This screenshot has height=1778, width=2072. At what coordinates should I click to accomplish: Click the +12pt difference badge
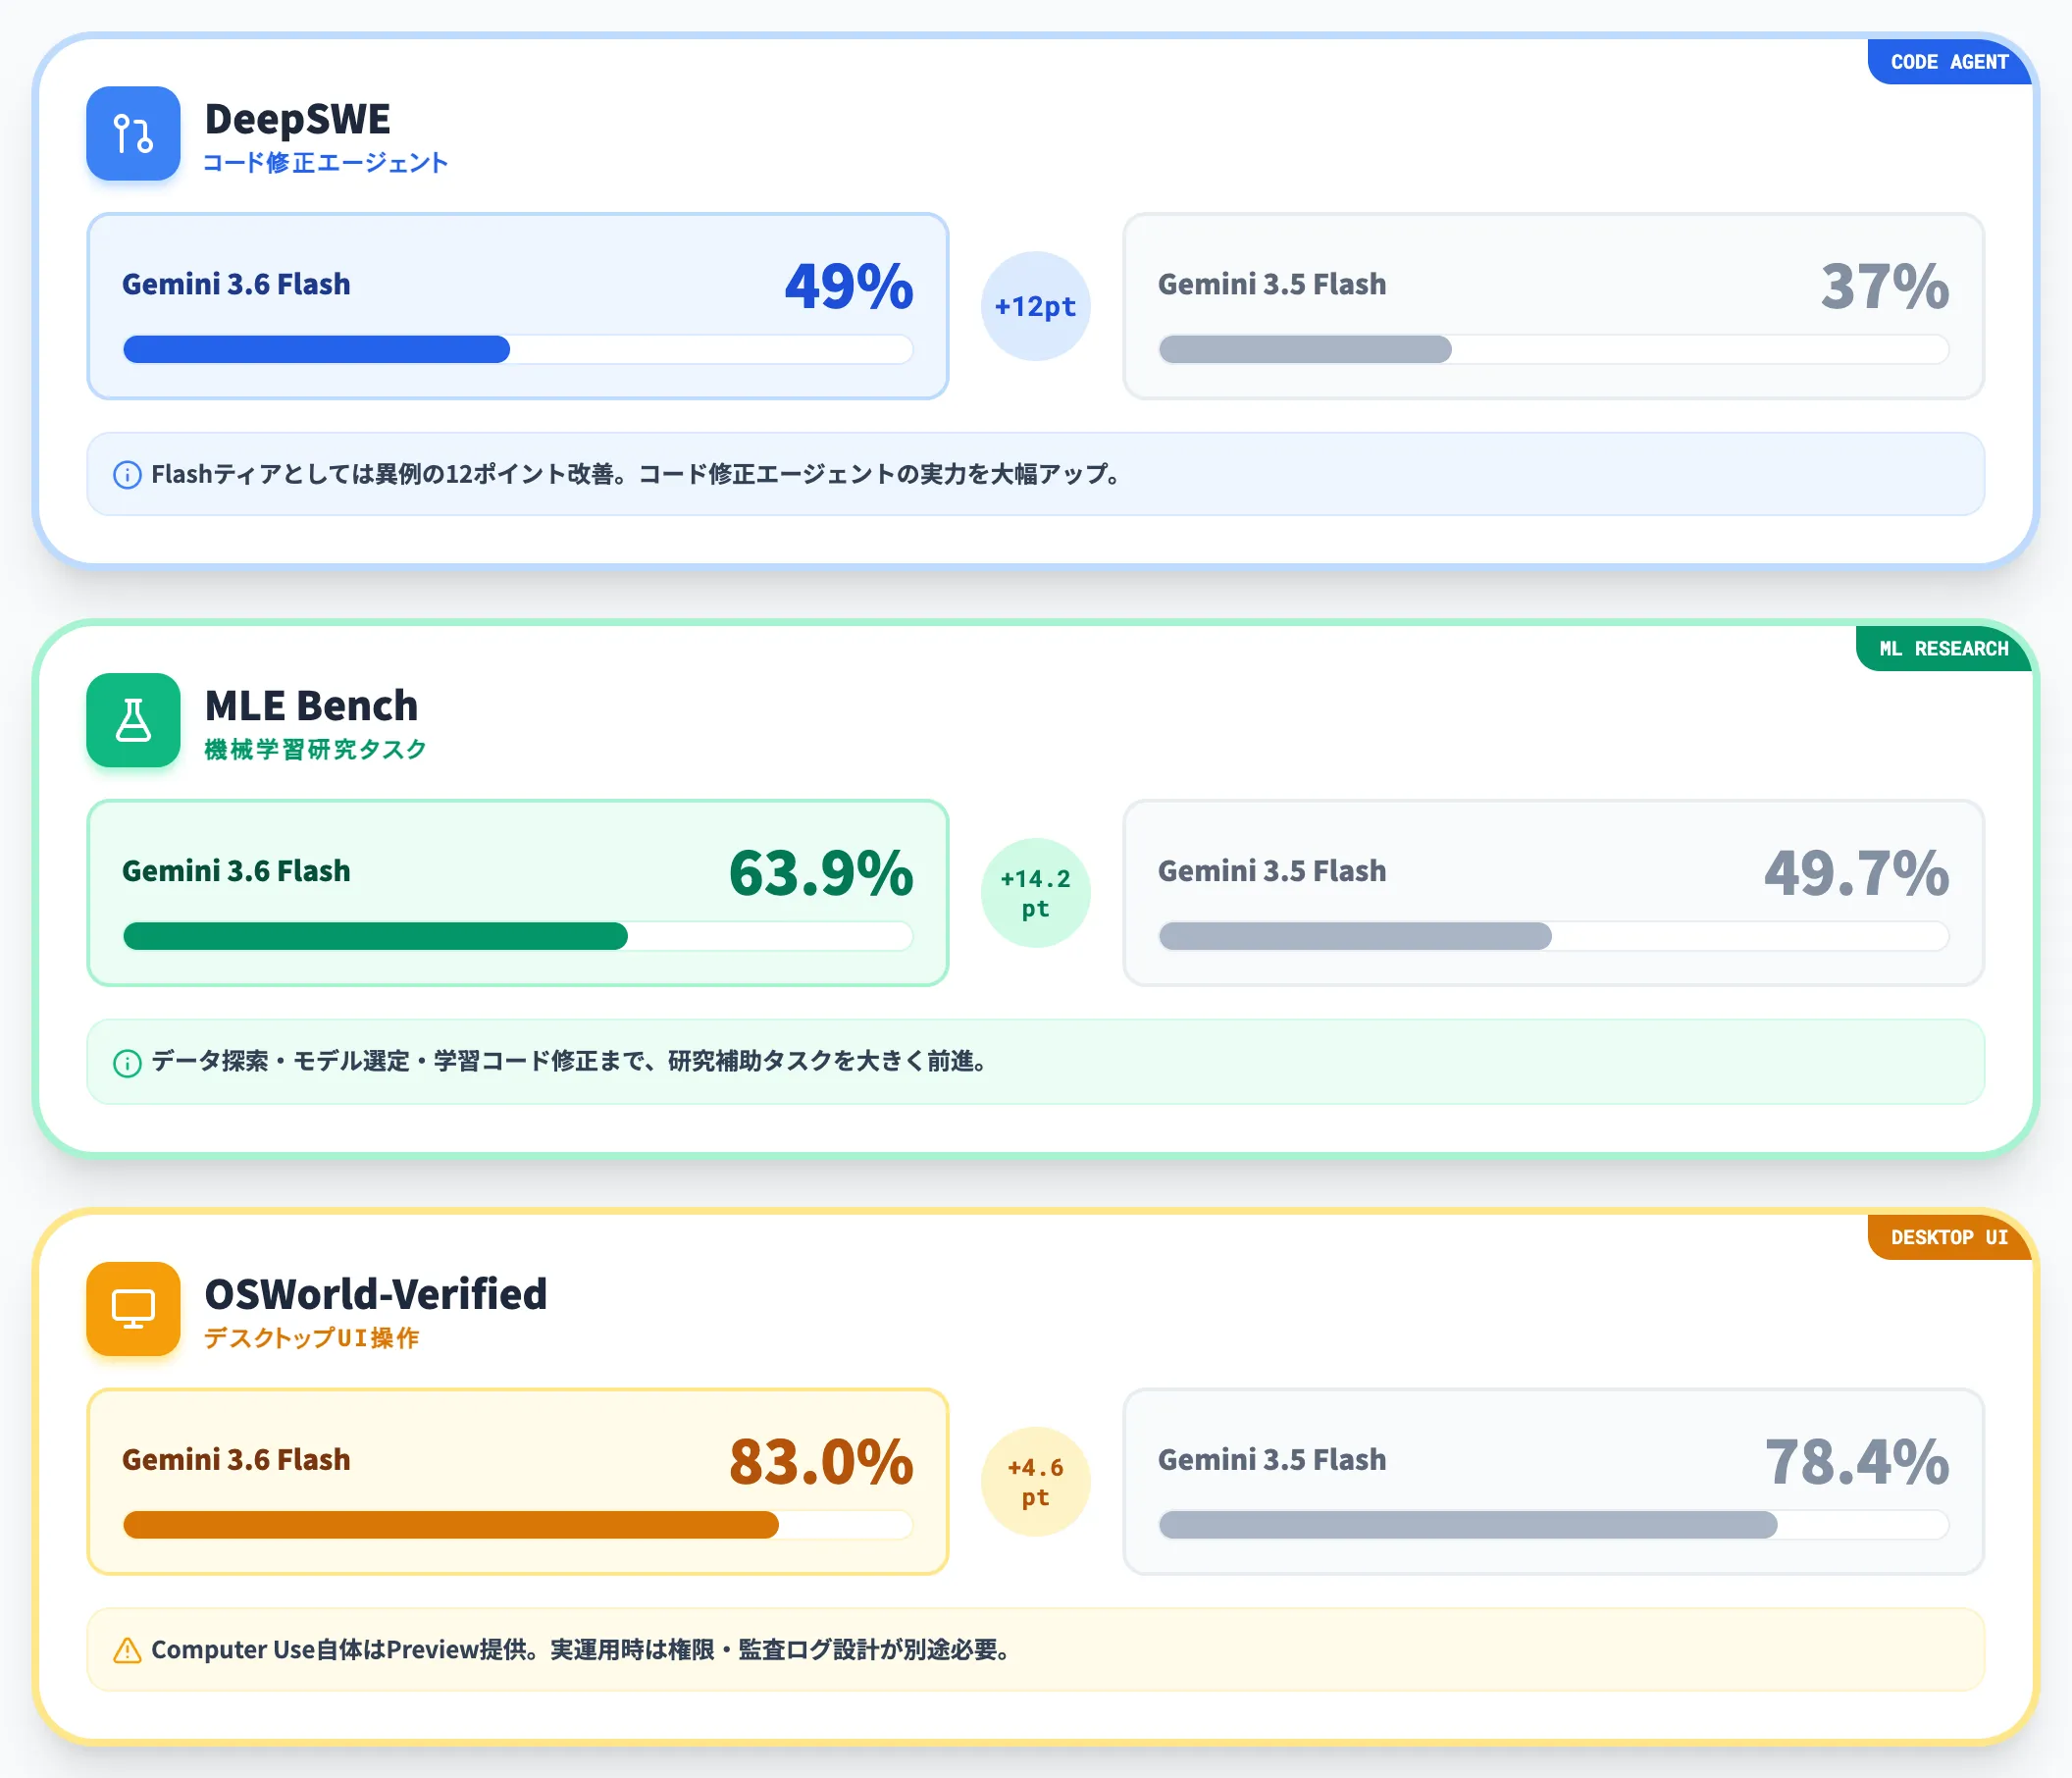(1035, 306)
